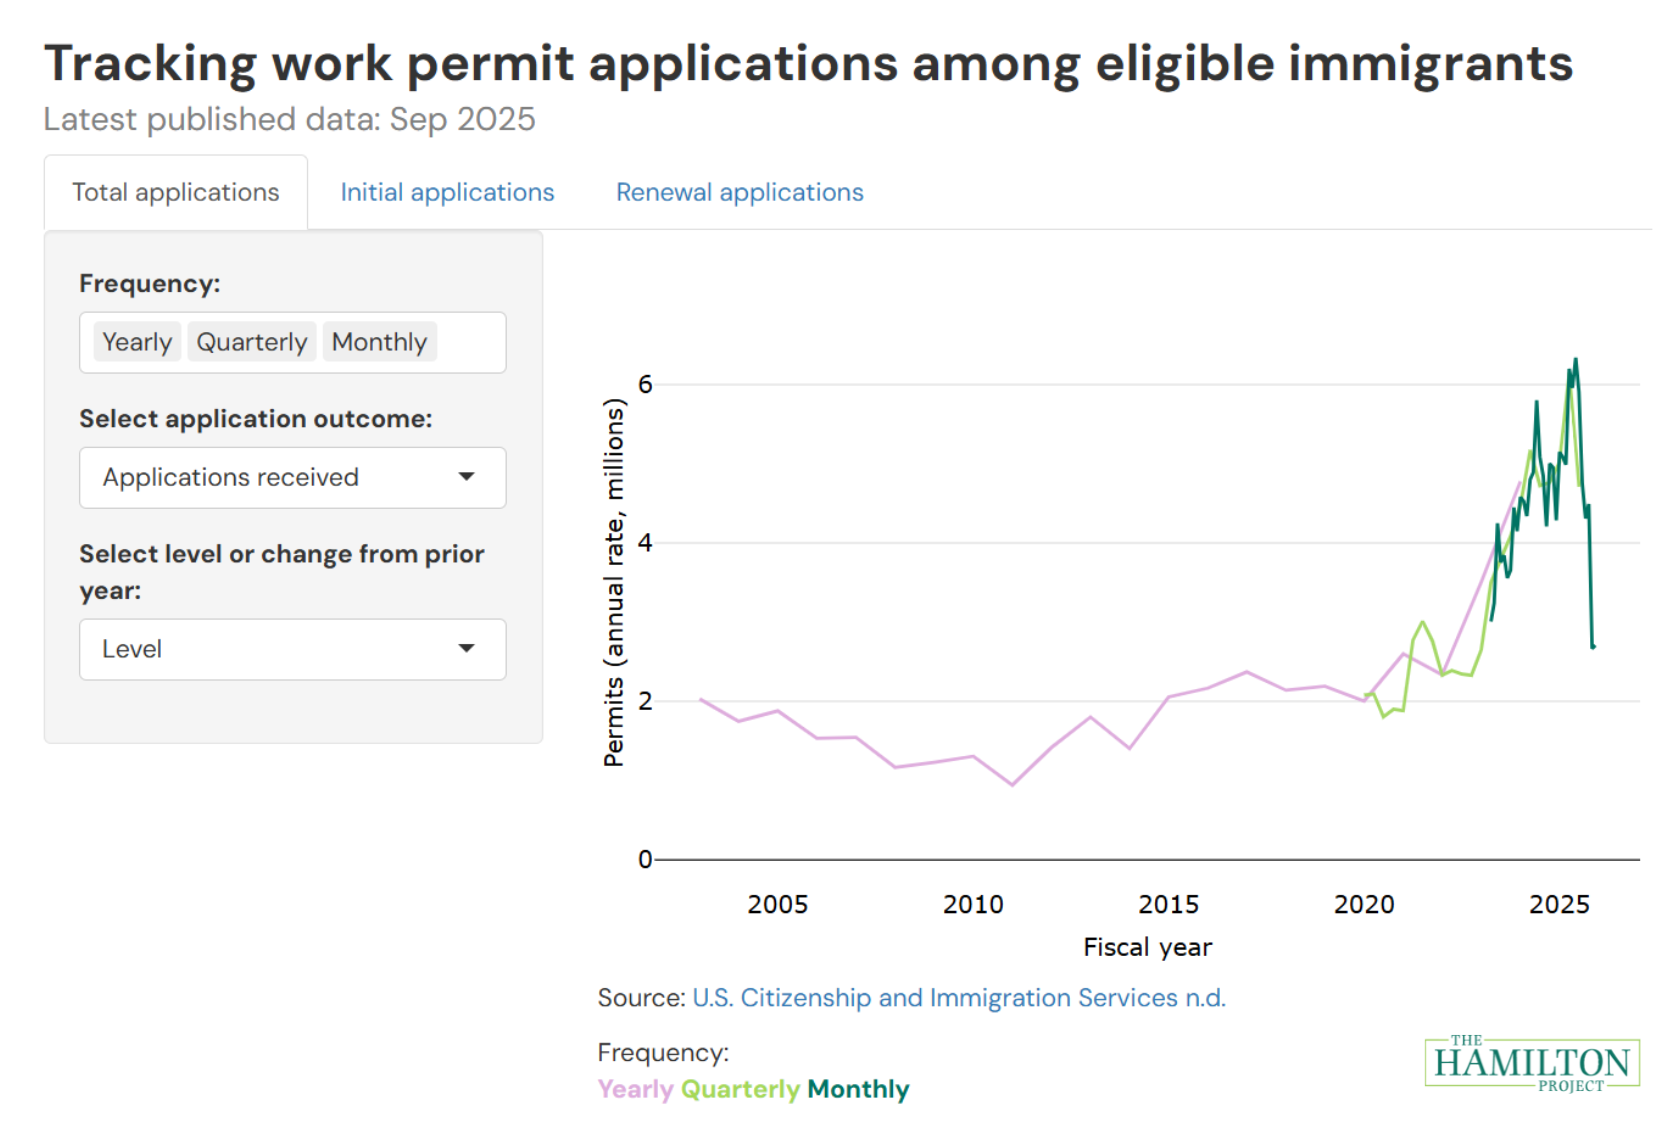Open the U.S. Citizenship and Immigration Services link
The width and height of the screenshot is (1680, 1131).
(x=959, y=997)
